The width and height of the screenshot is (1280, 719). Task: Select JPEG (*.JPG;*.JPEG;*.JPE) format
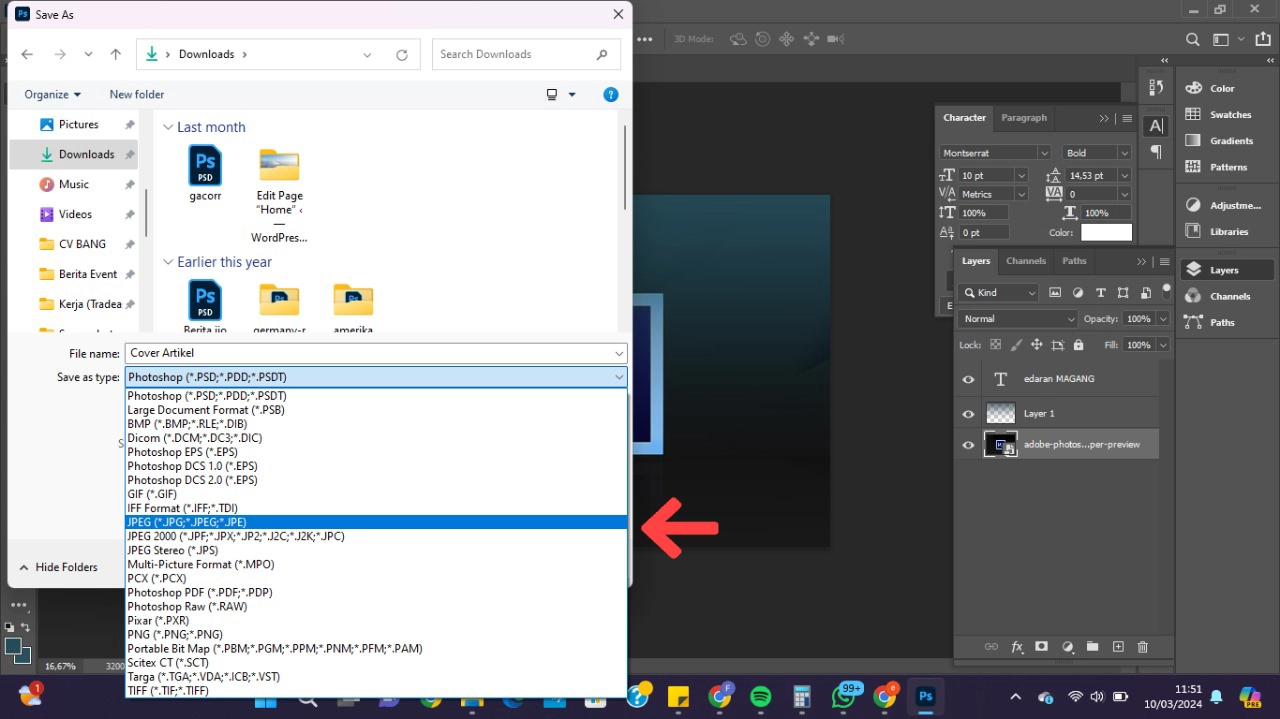point(376,522)
